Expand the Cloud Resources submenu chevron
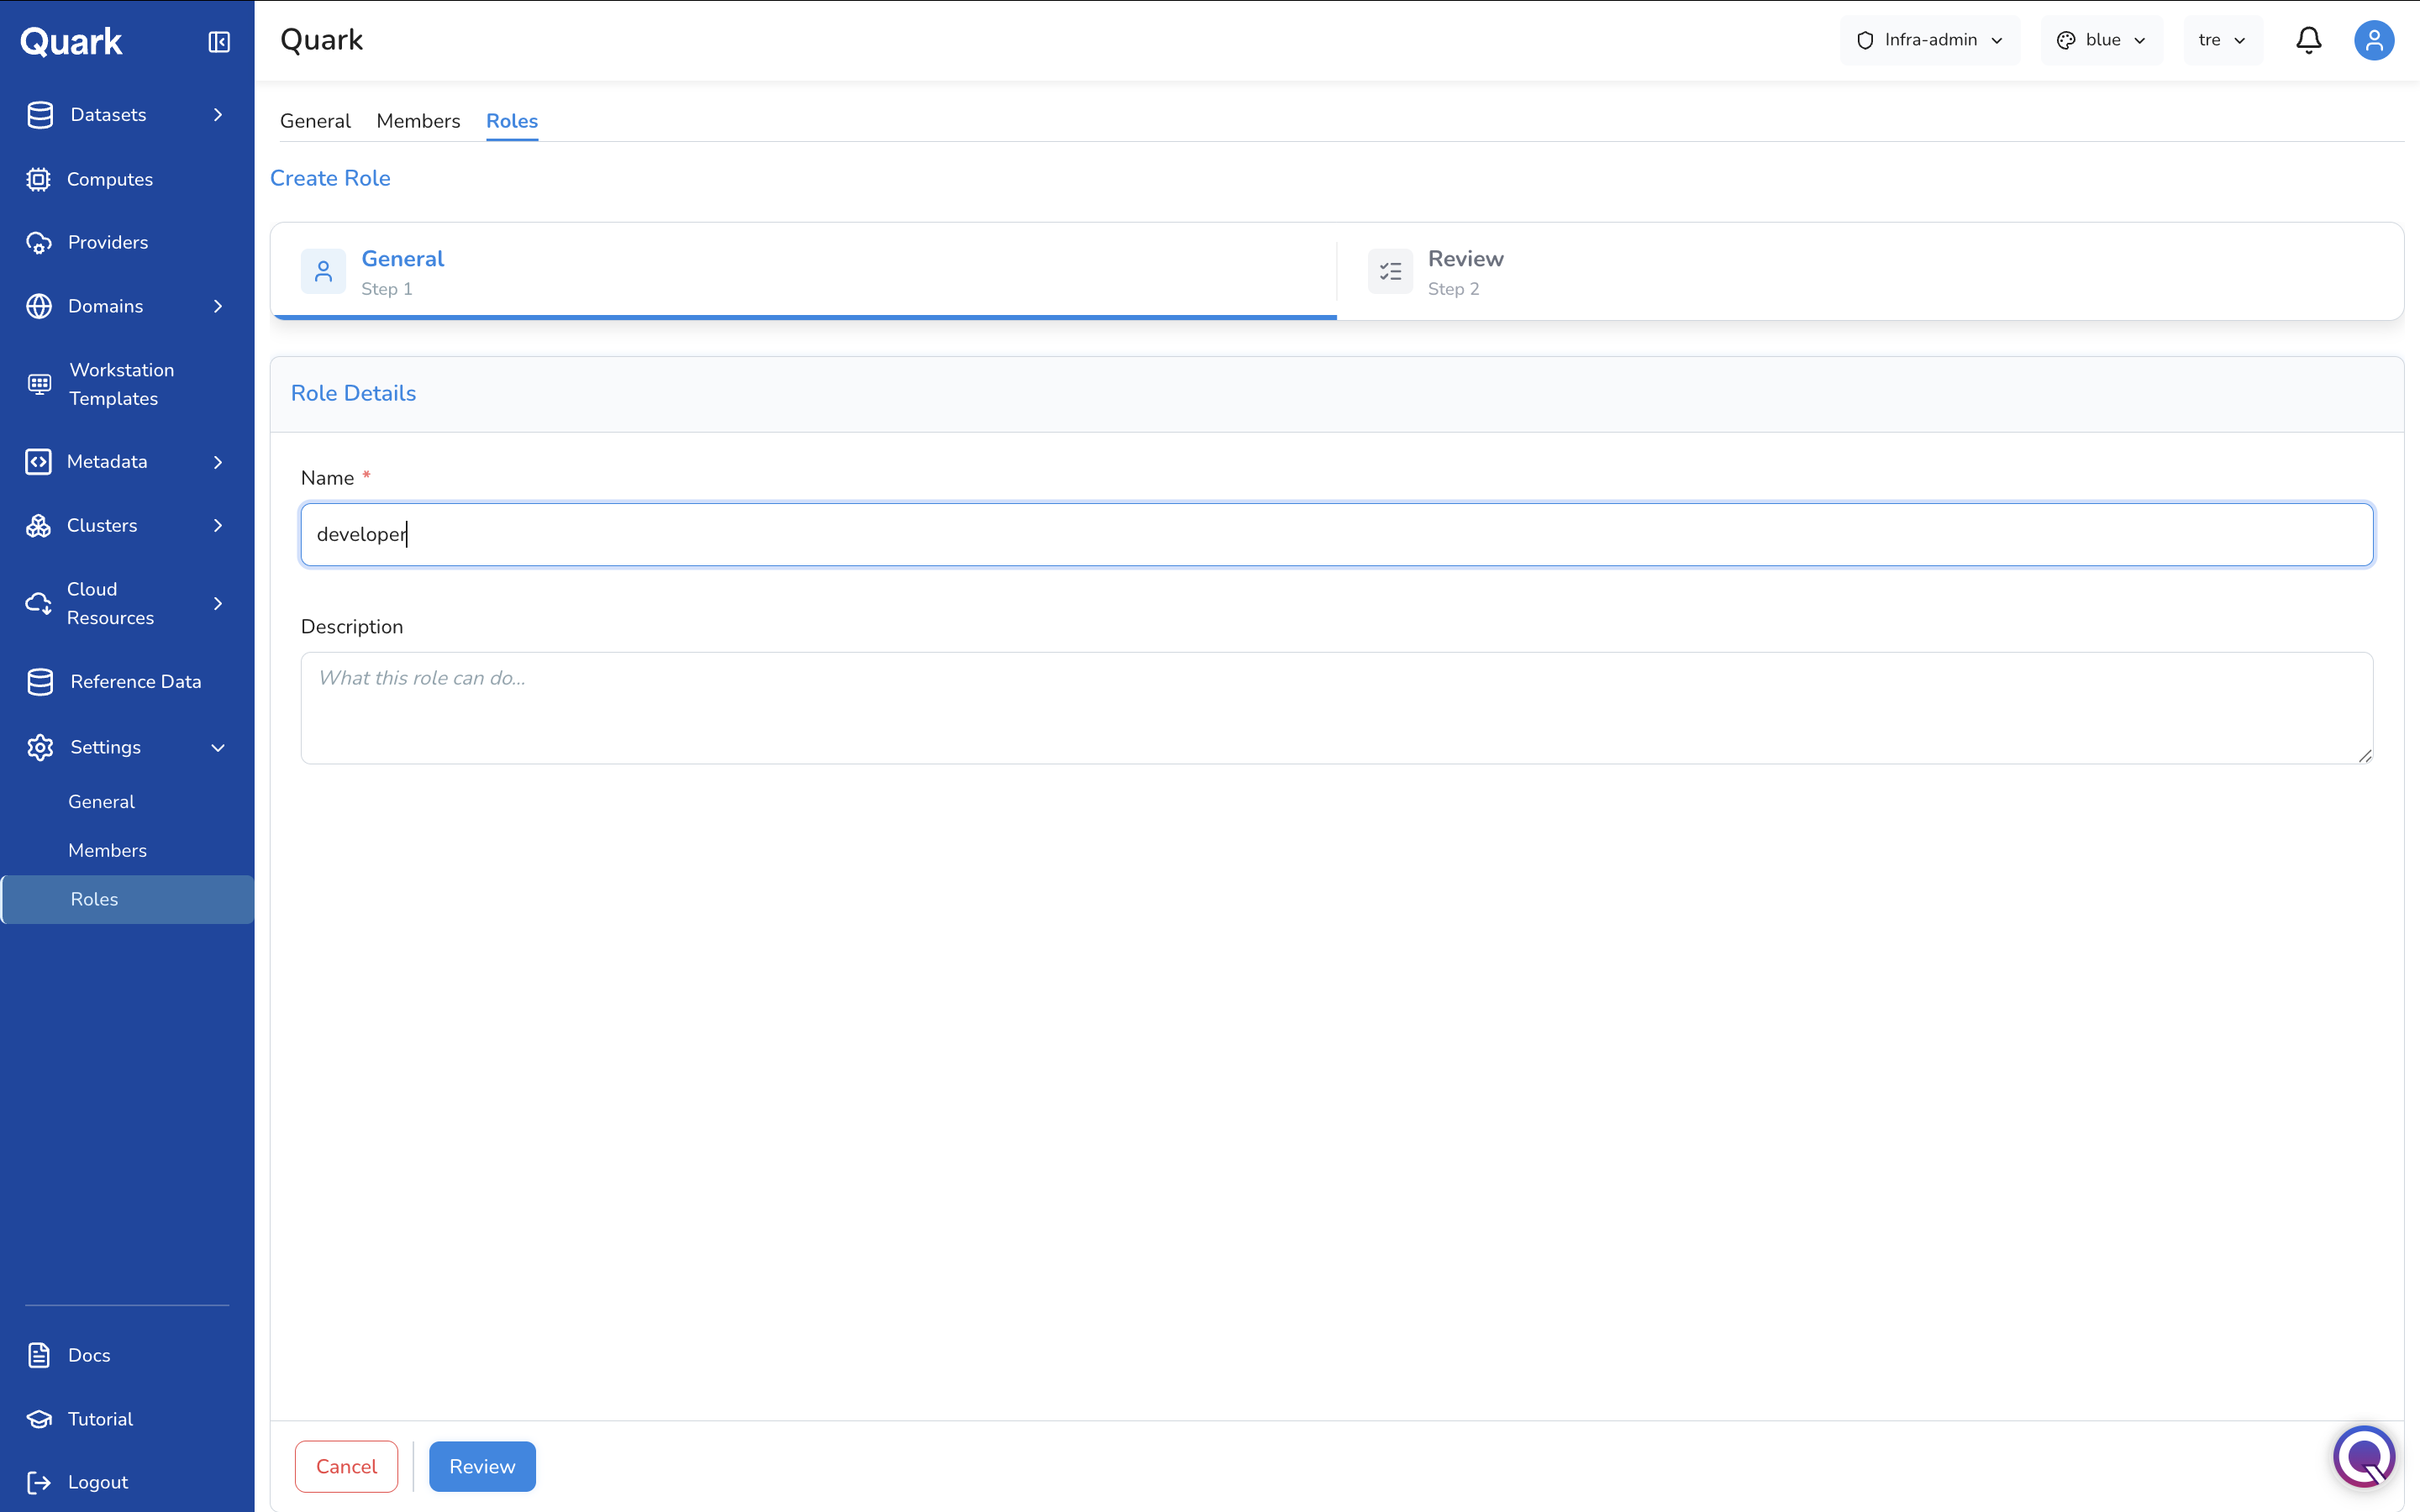Image resolution: width=2420 pixels, height=1512 pixels. (x=218, y=603)
